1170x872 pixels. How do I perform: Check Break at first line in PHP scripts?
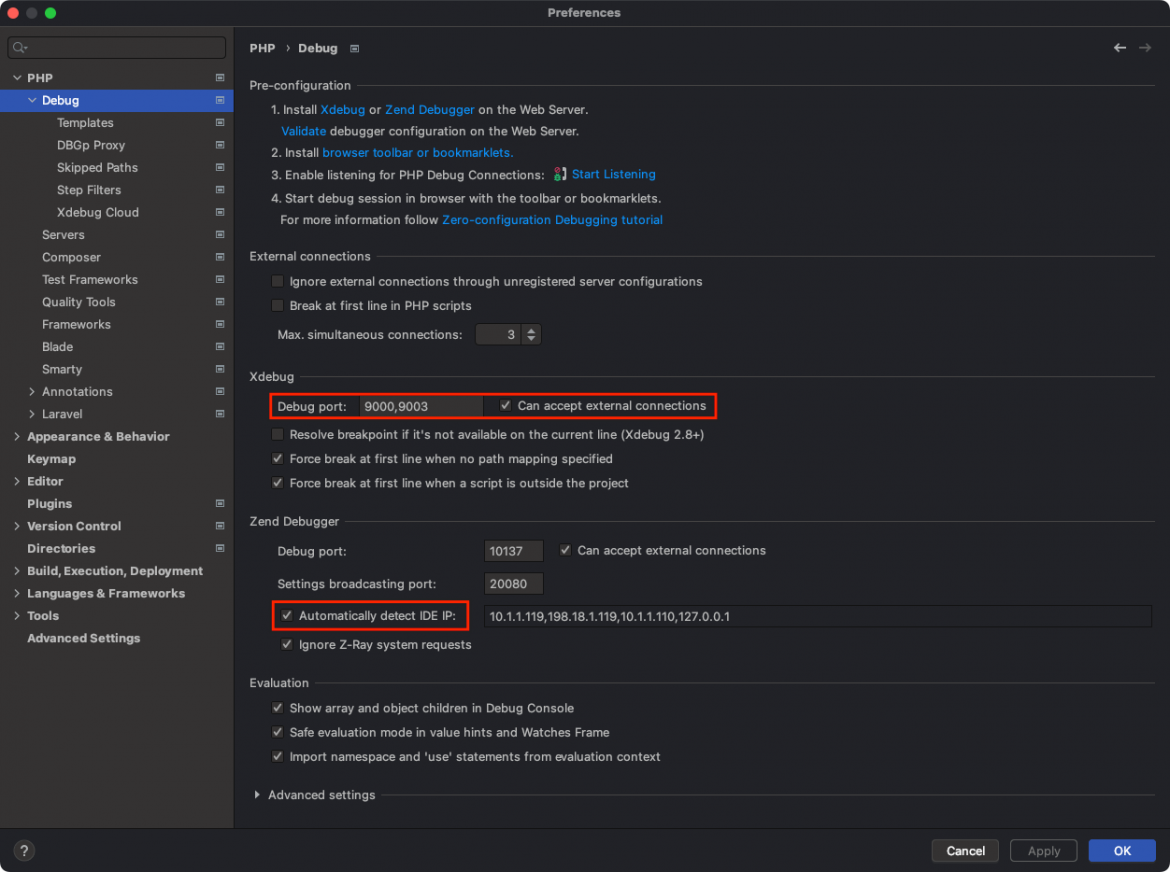278,306
